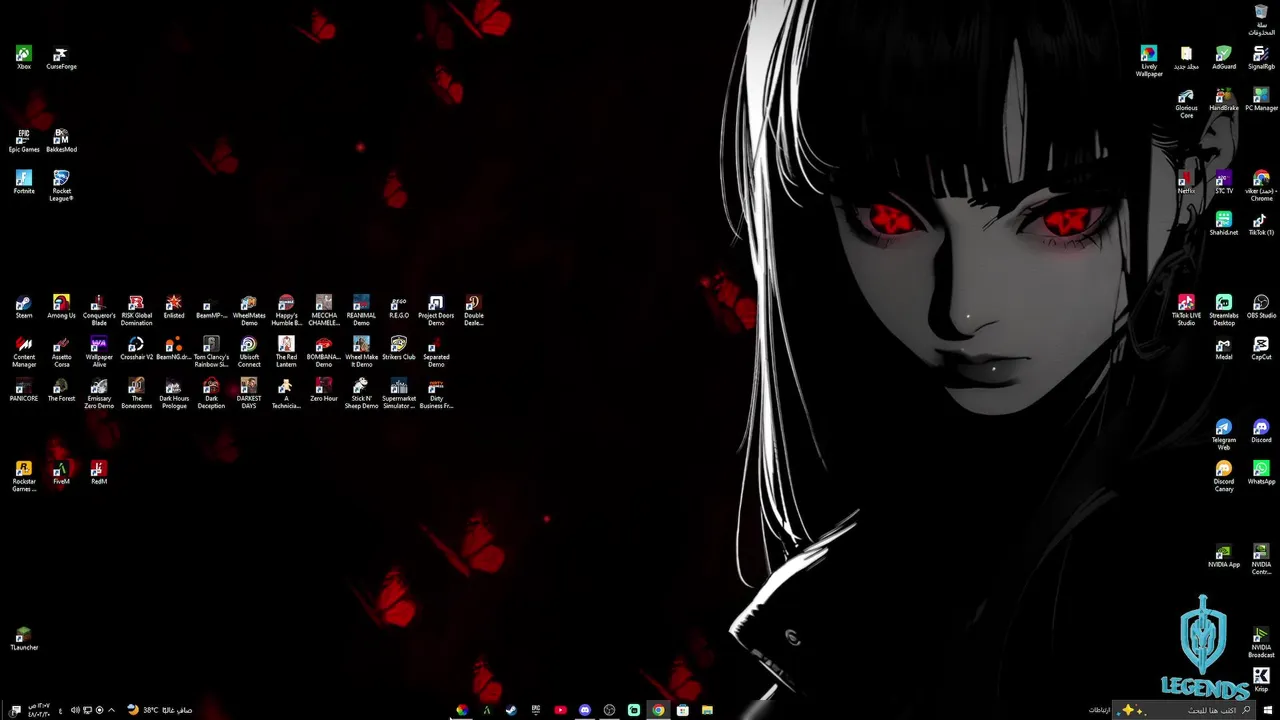The width and height of the screenshot is (1280, 720).
Task: Open Discord from the taskbar
Action: (585, 710)
